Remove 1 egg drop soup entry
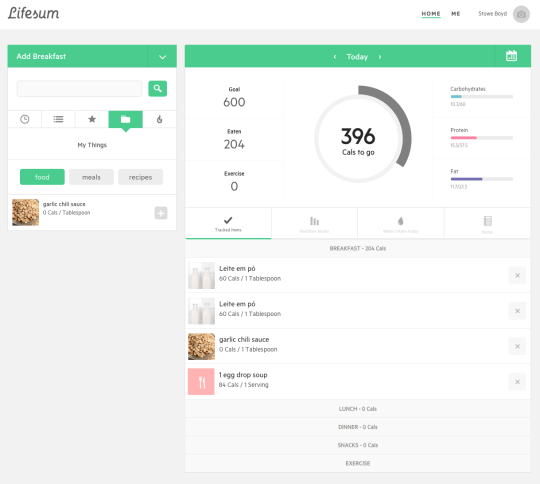The width and height of the screenshot is (540, 484). (517, 382)
